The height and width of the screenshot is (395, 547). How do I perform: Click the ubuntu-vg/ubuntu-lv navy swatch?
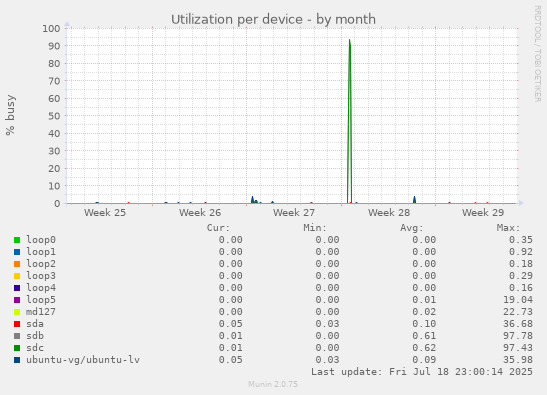17,360
